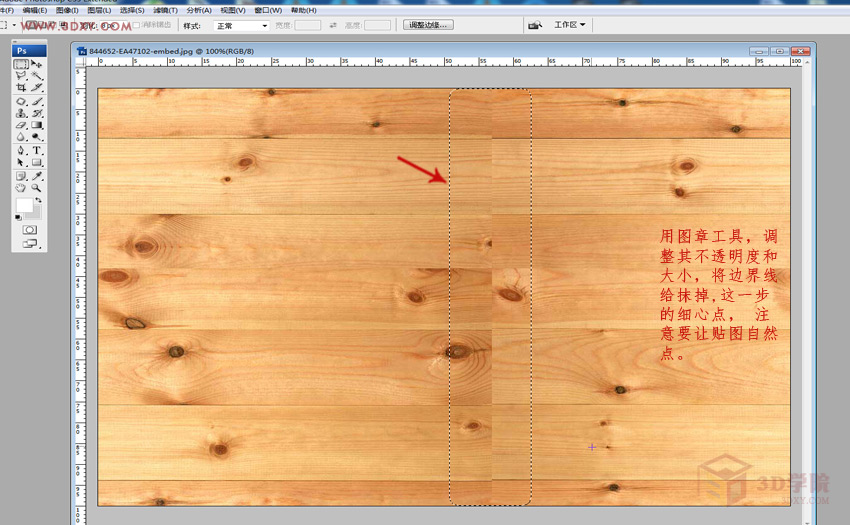Select the Magic Wand tool
850x525 pixels.
[37, 76]
